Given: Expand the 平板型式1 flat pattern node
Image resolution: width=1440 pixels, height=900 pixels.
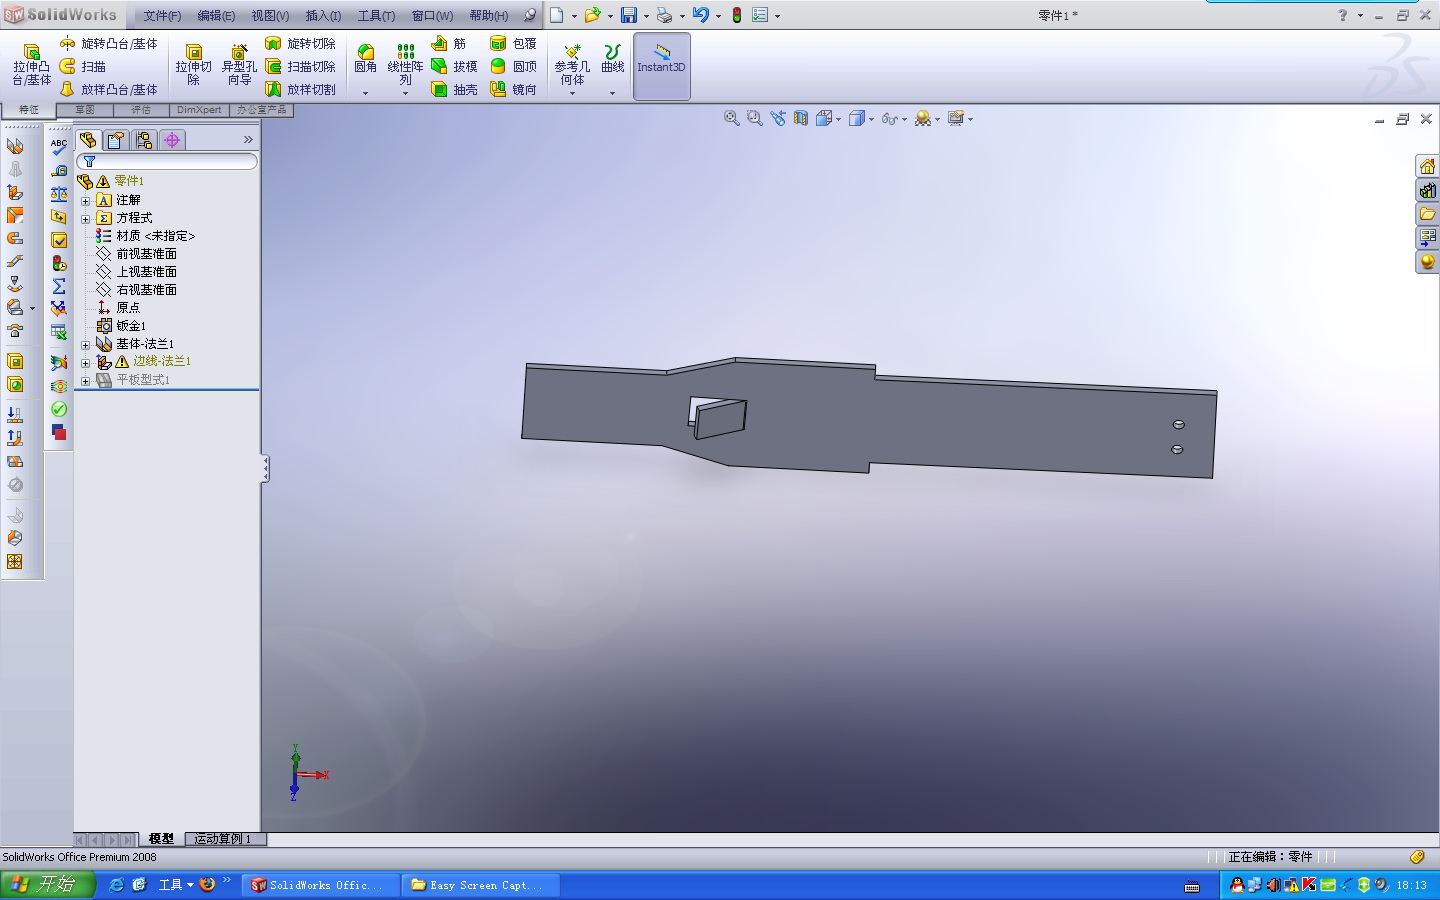Looking at the screenshot, I should pyautogui.click(x=85, y=380).
